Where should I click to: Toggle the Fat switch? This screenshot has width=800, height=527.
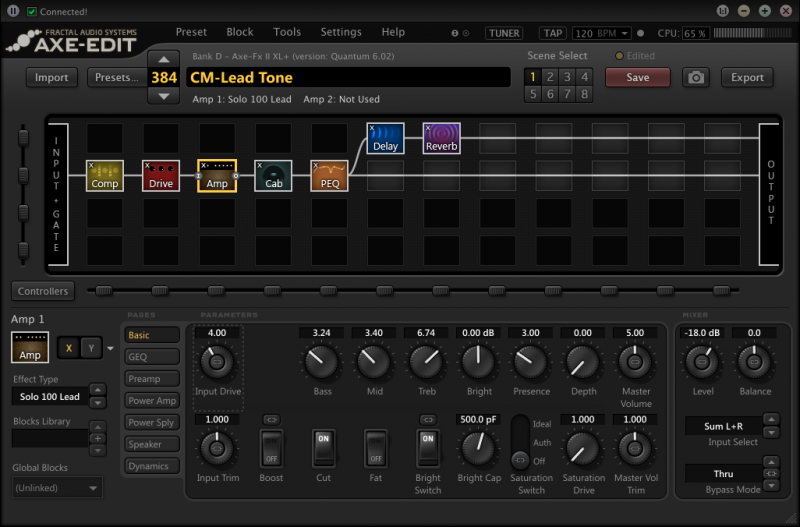(x=375, y=448)
